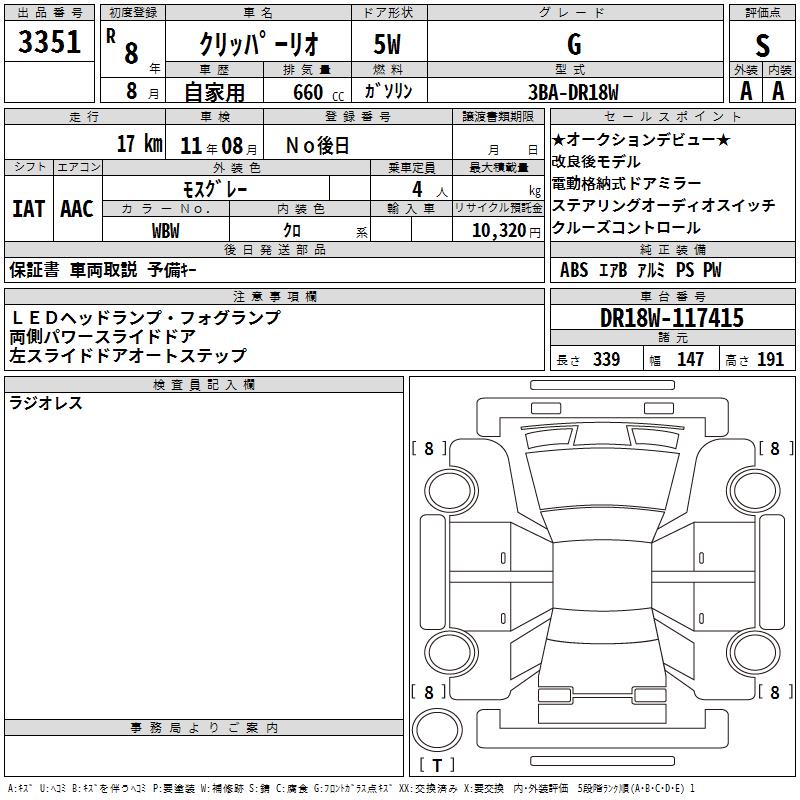Screen dimensions: 800x800
Task: Click ABS in genuine equipment
Action: tap(574, 270)
